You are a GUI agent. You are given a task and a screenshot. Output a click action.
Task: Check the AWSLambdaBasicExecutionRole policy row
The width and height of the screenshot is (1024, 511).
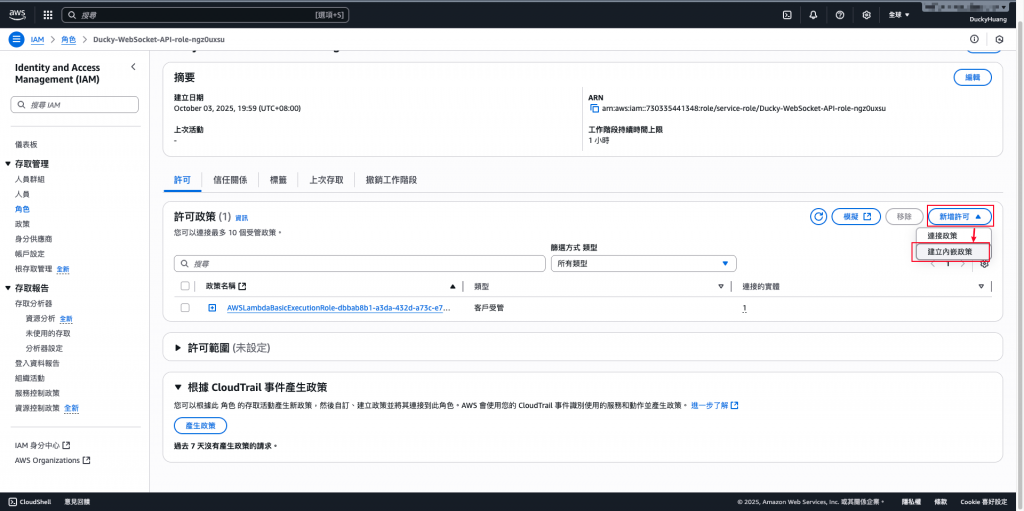pyautogui.click(x=185, y=308)
